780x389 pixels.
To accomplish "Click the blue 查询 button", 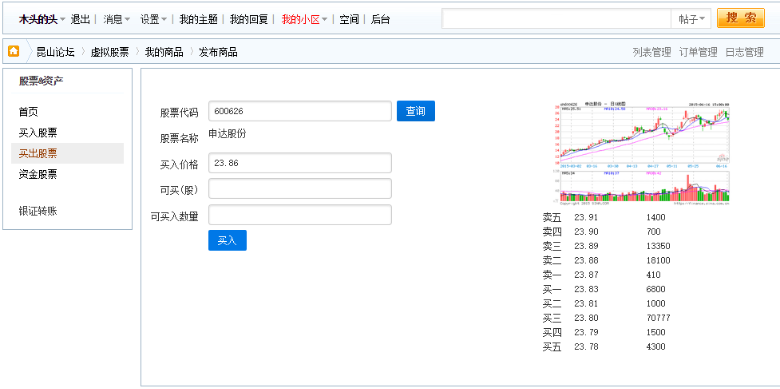I will click(416, 111).
